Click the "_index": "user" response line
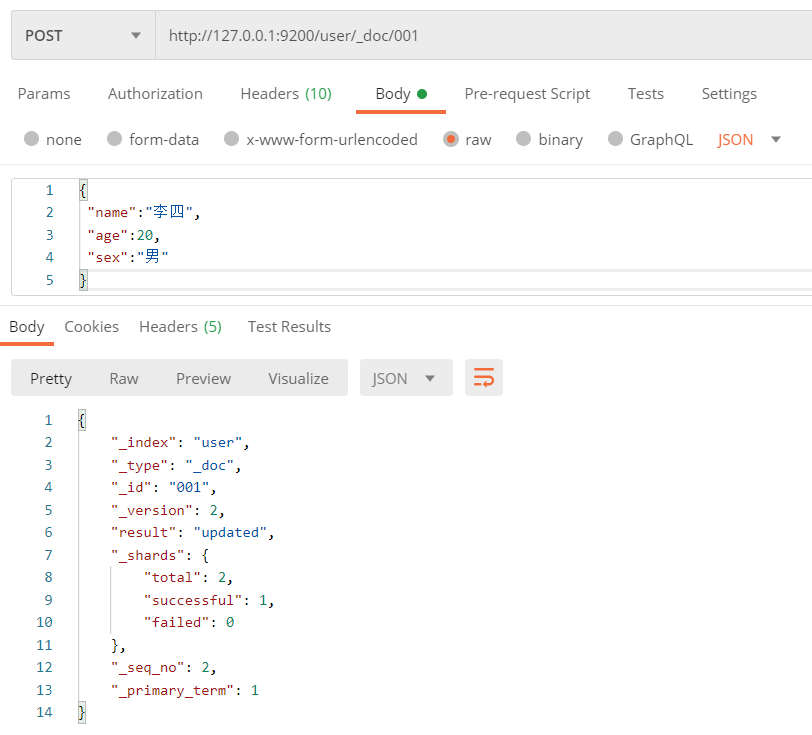Image resolution: width=812 pixels, height=735 pixels. tap(180, 442)
